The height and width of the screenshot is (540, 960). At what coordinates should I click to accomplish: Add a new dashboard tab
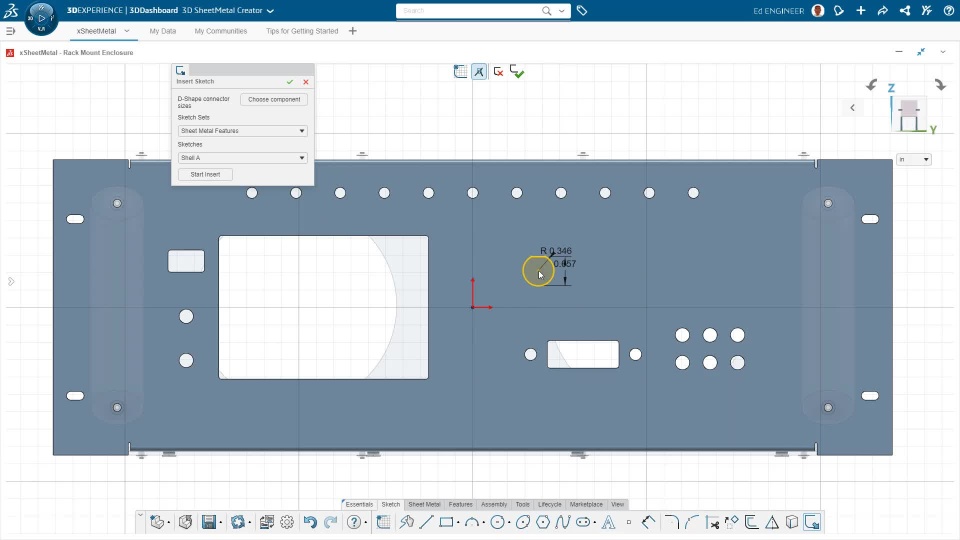click(x=353, y=31)
